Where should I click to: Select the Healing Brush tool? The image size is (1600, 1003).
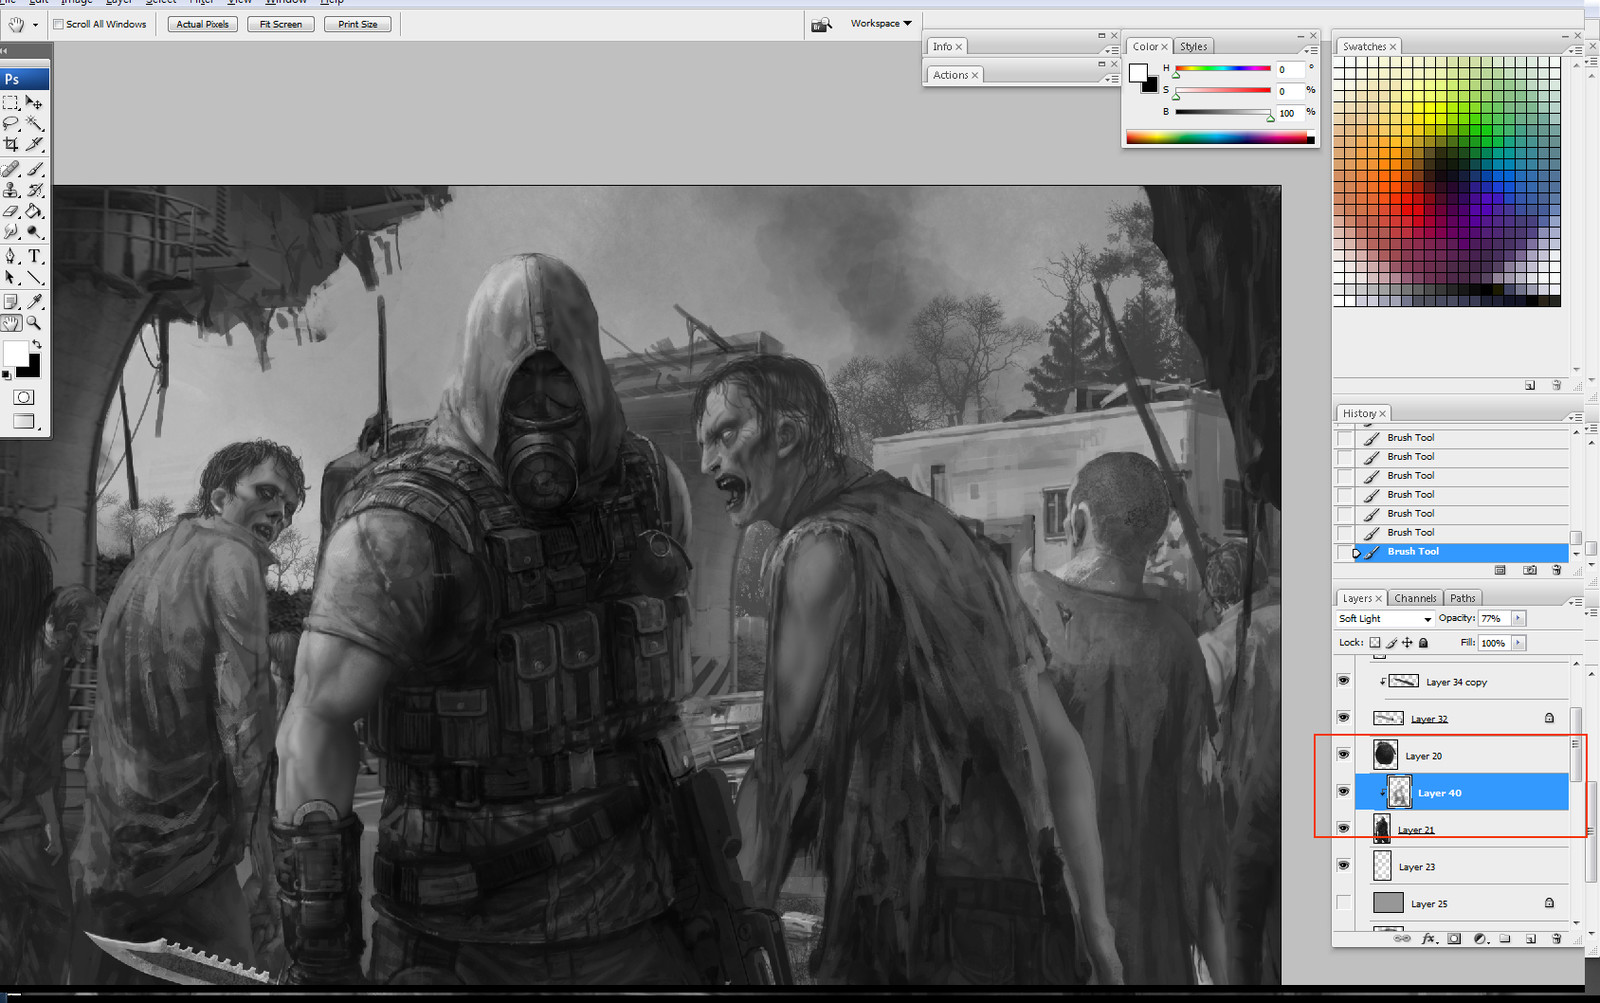click(11, 169)
